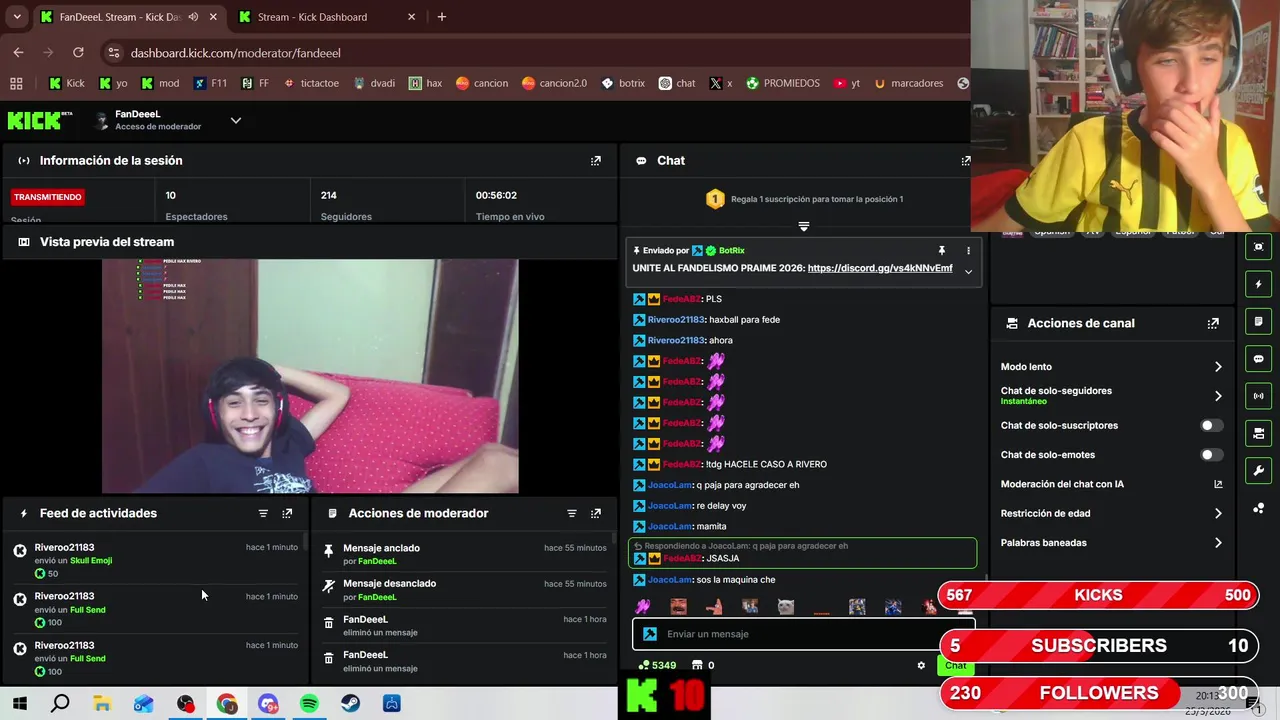Click the green Chat send button
1280x720 pixels.
tap(955, 665)
